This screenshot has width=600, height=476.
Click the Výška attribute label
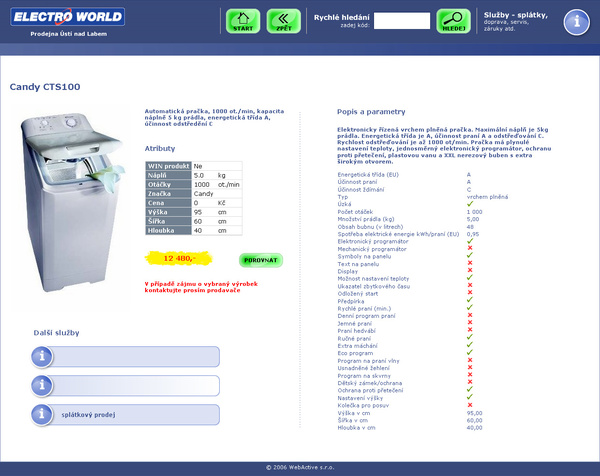click(168, 212)
